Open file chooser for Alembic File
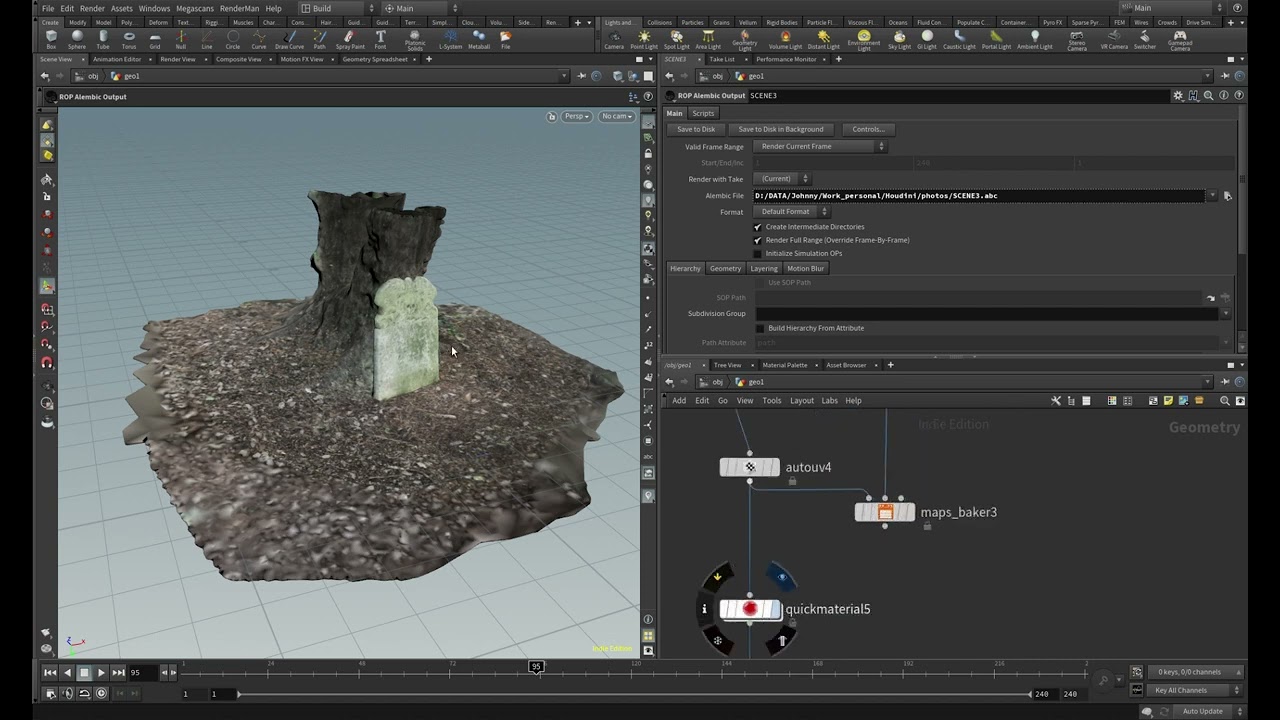Image resolution: width=1280 pixels, height=720 pixels. (x=1227, y=196)
